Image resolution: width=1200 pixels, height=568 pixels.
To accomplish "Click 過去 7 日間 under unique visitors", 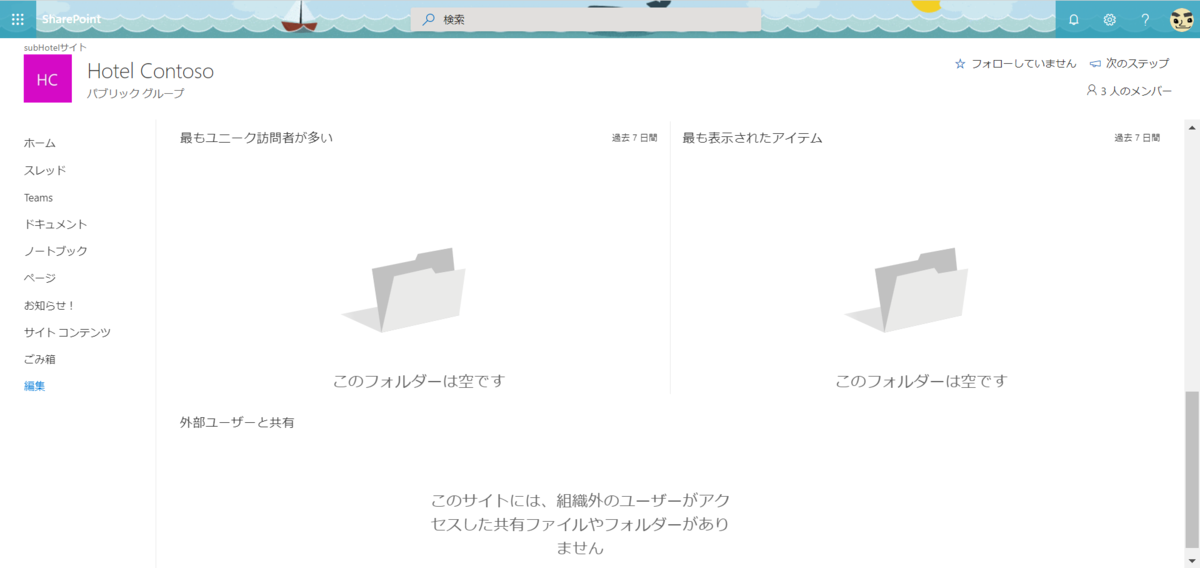I will click(x=634, y=138).
